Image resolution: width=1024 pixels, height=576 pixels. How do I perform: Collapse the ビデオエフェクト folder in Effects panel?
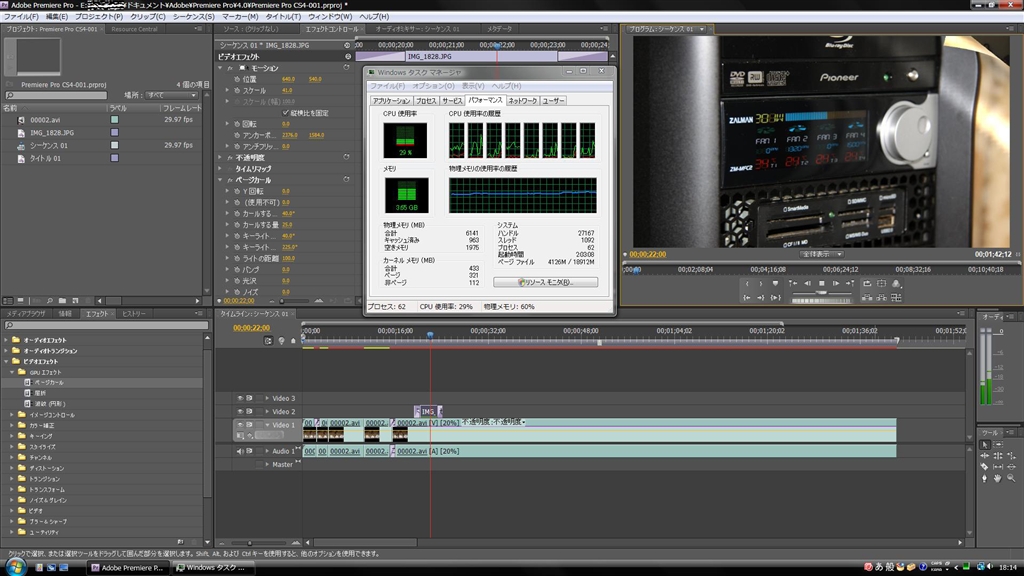click(x=8, y=361)
